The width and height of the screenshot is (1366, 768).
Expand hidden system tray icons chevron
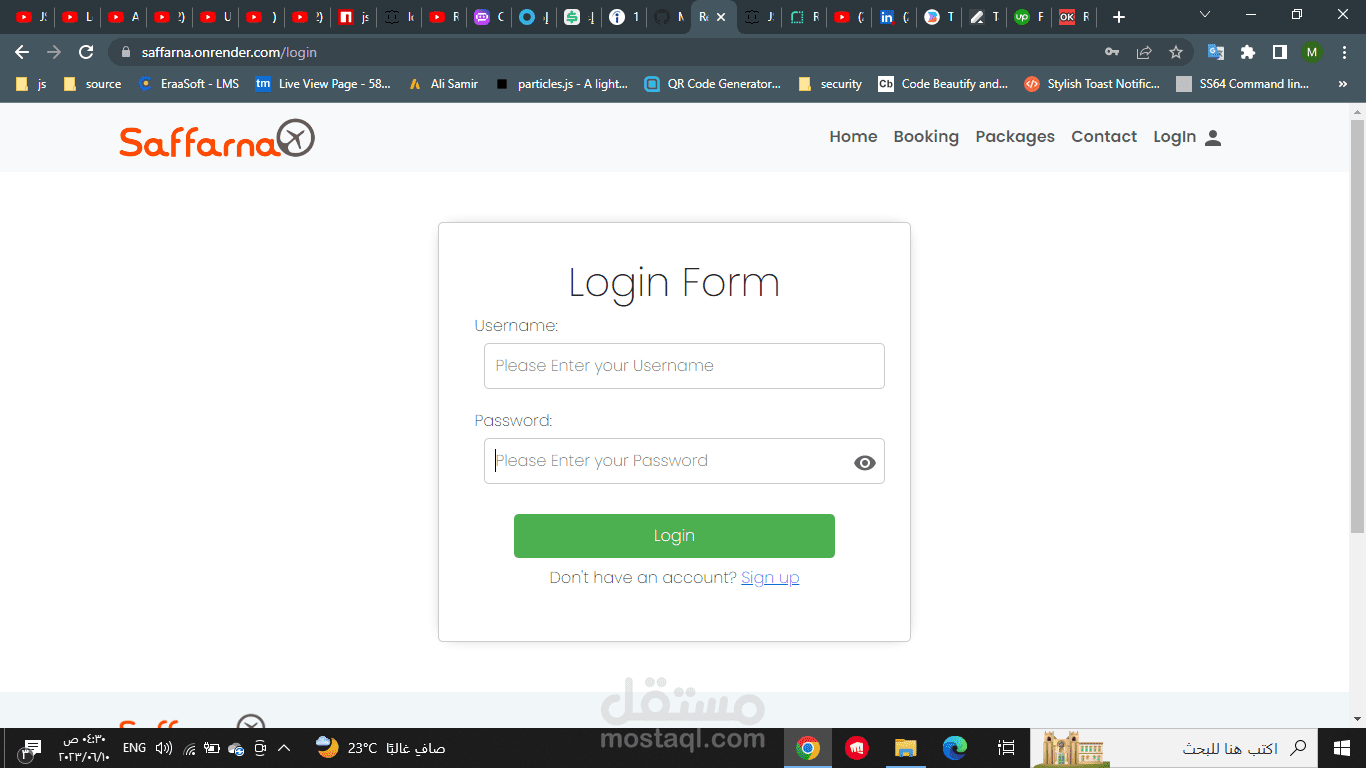point(284,748)
